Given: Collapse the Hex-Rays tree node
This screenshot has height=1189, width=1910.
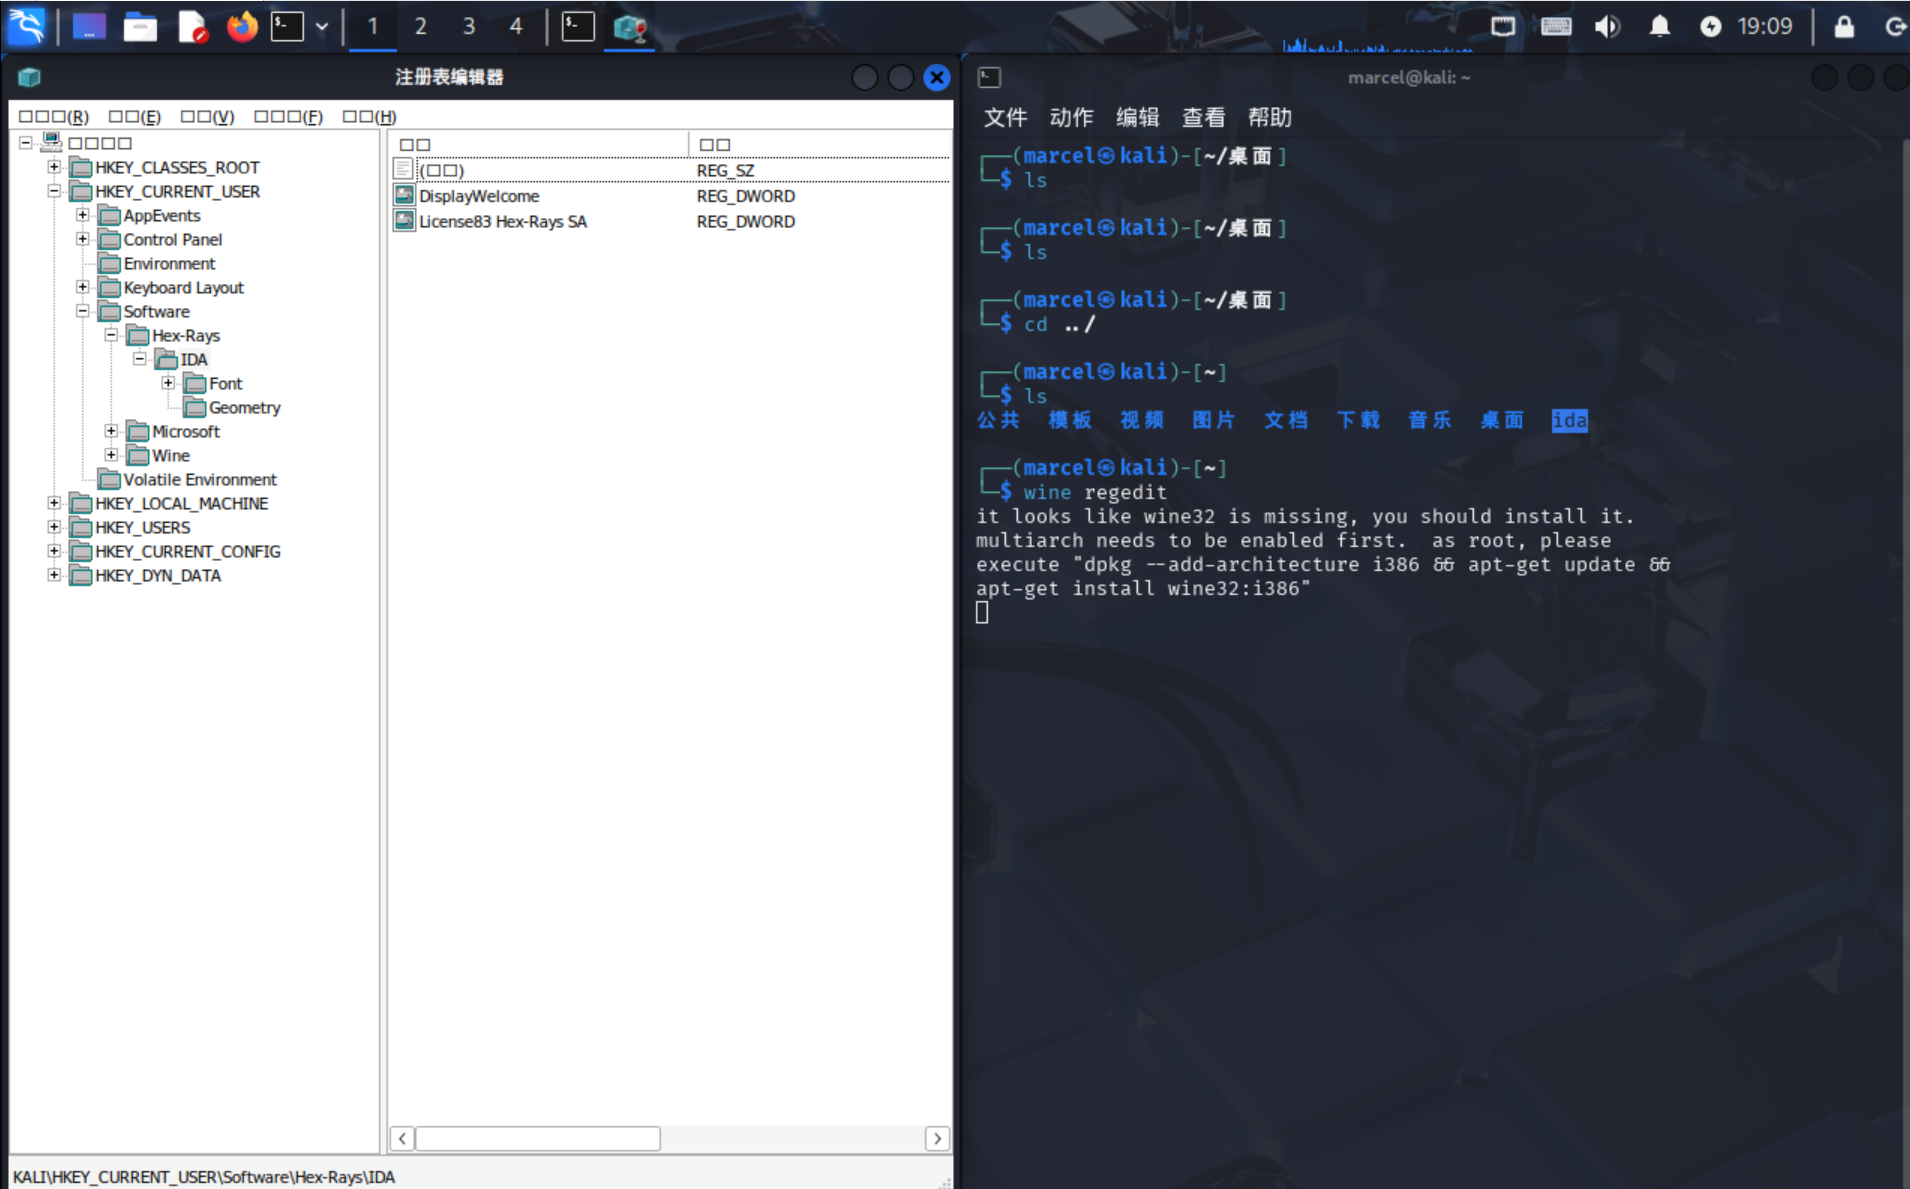Looking at the screenshot, I should (x=111, y=335).
